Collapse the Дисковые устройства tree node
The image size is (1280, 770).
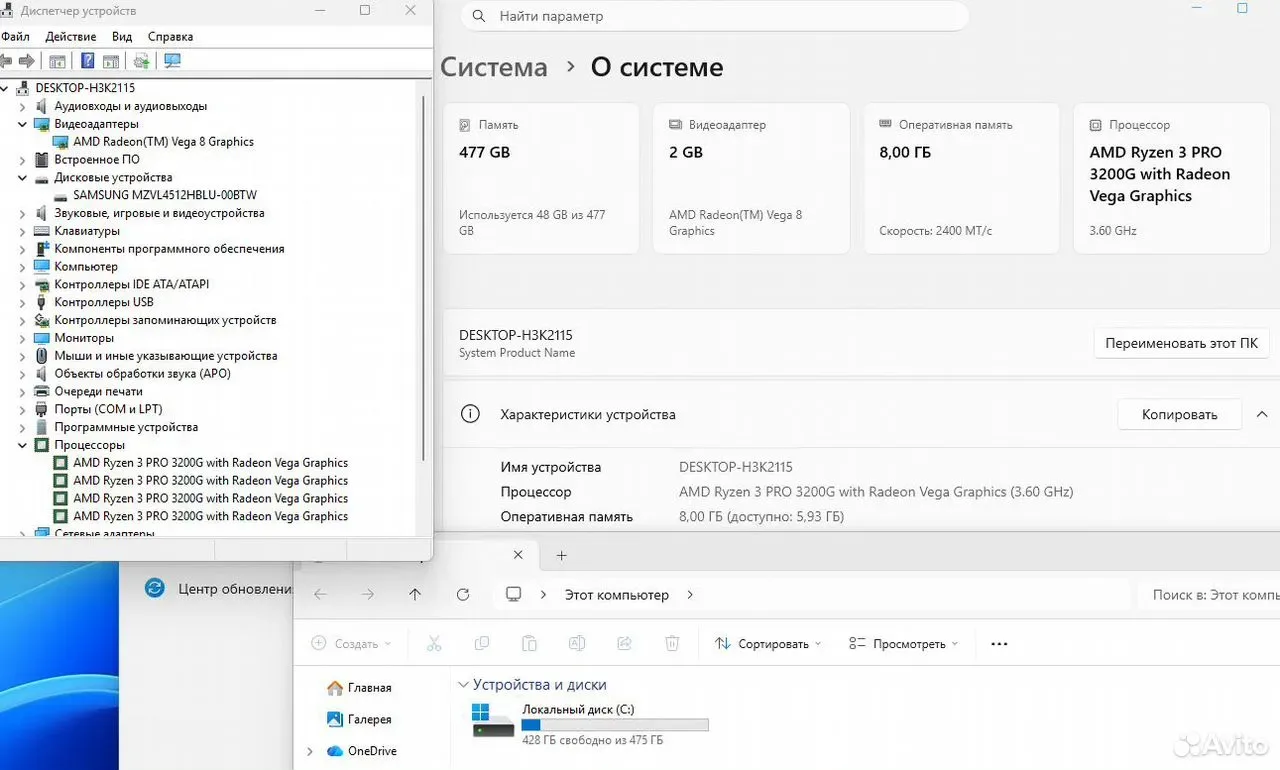click(23, 178)
